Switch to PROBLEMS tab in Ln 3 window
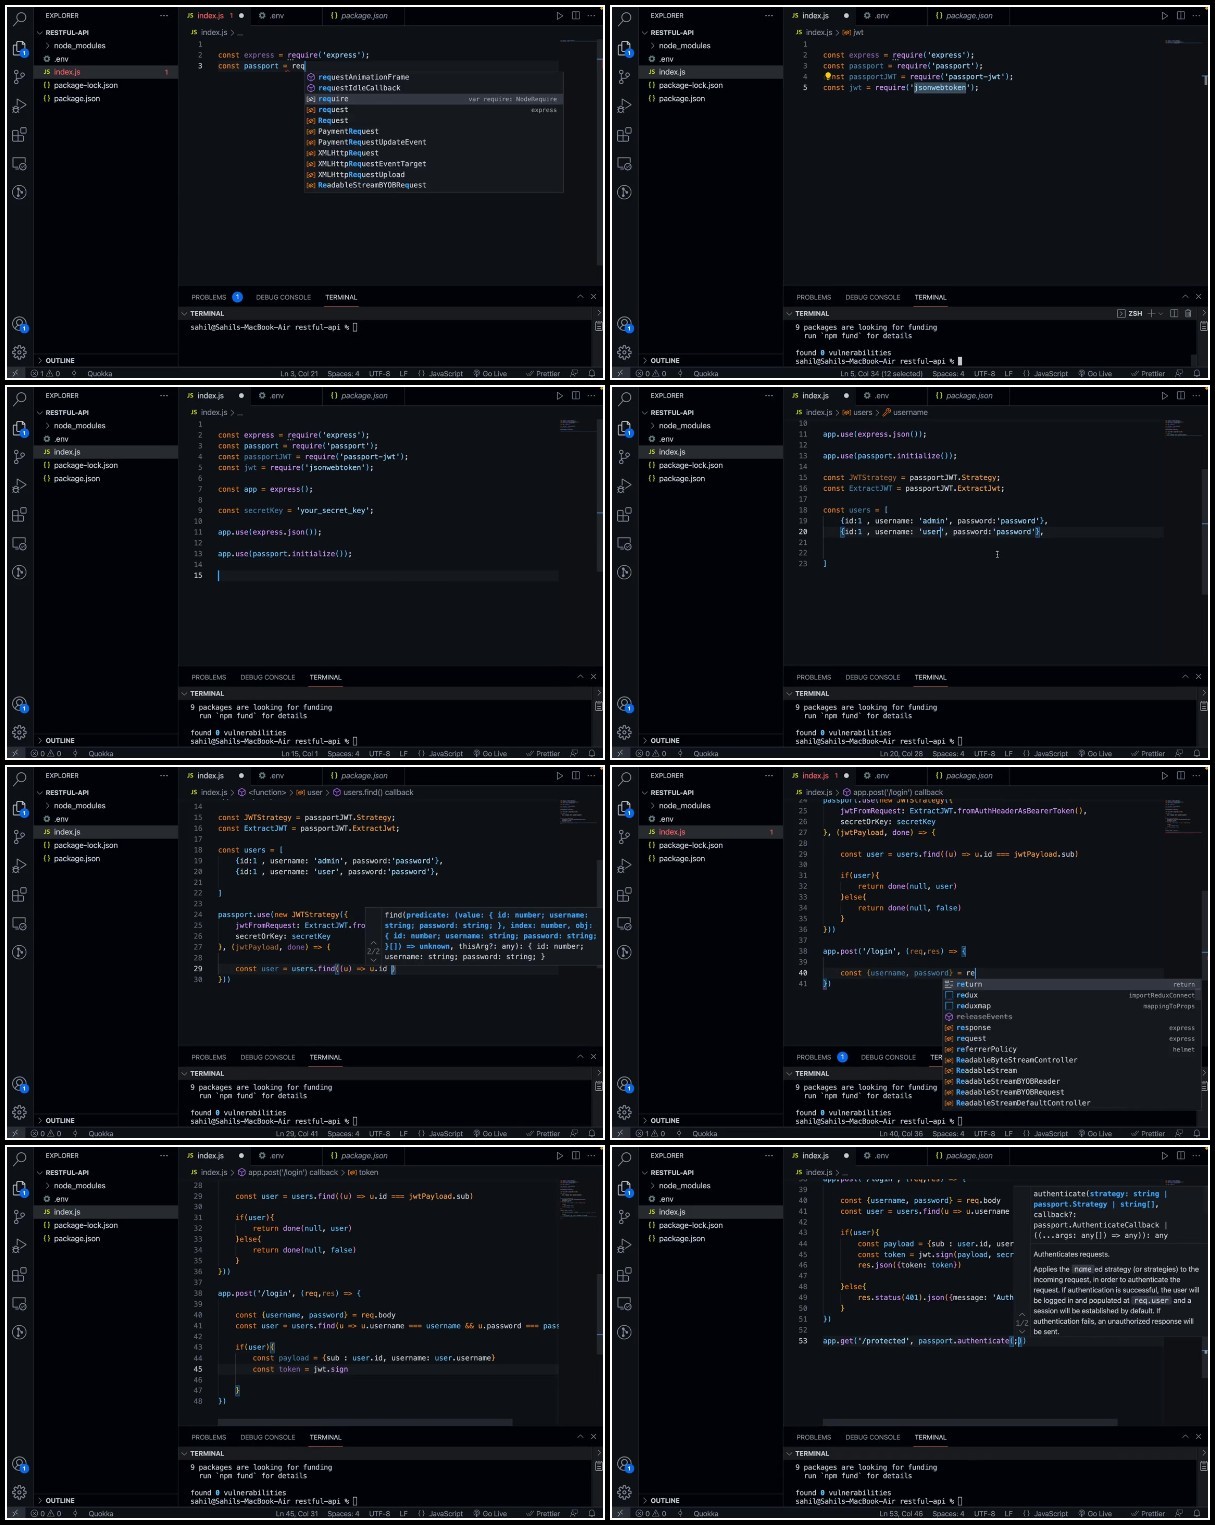Viewport: 1215px width, 1525px height. point(209,297)
